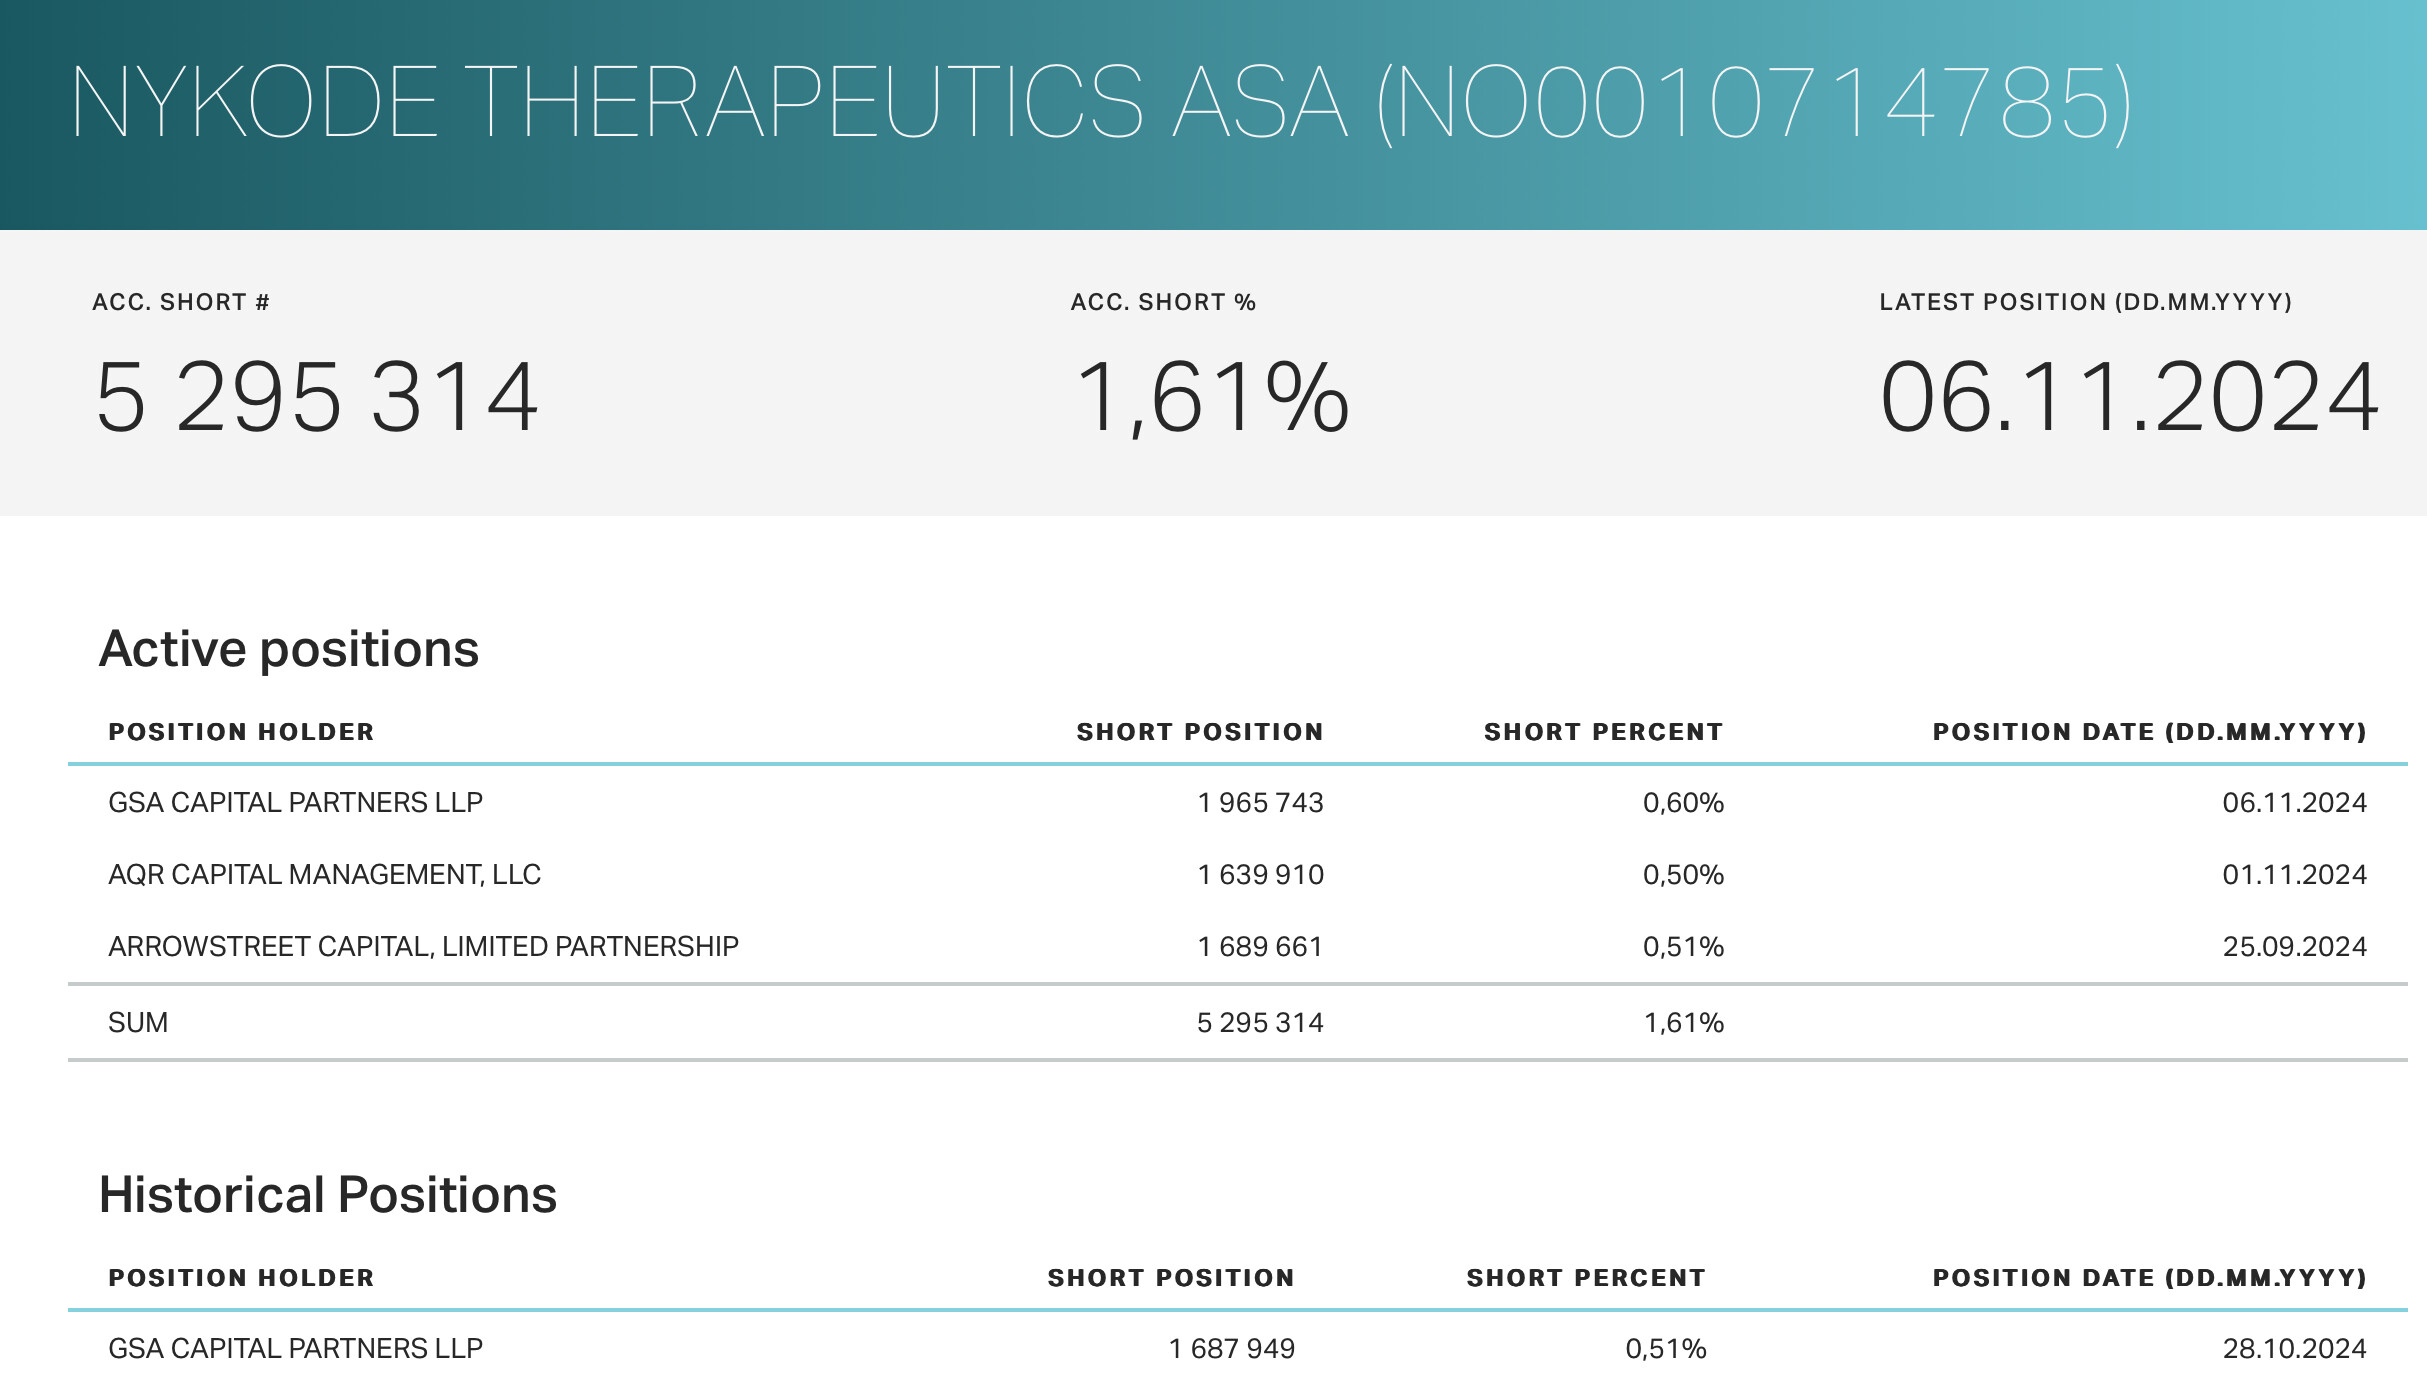Click the Historical Positions heading
The height and width of the screenshot is (1385, 2427).
coord(328,1195)
